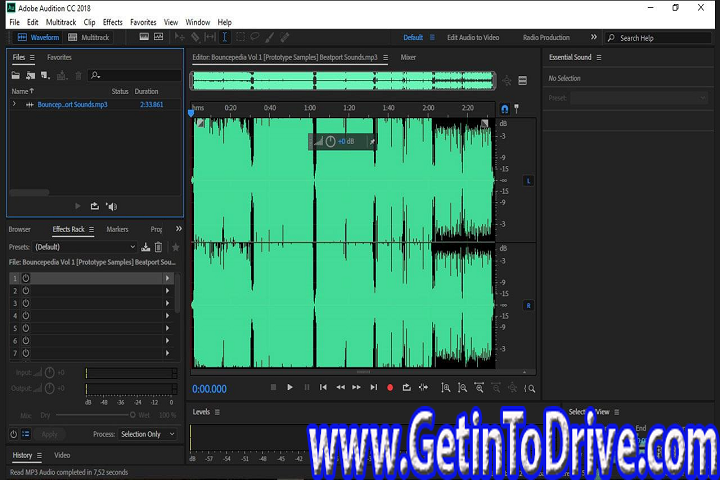Click the Input gain knob
The height and width of the screenshot is (480, 720).
[50, 373]
